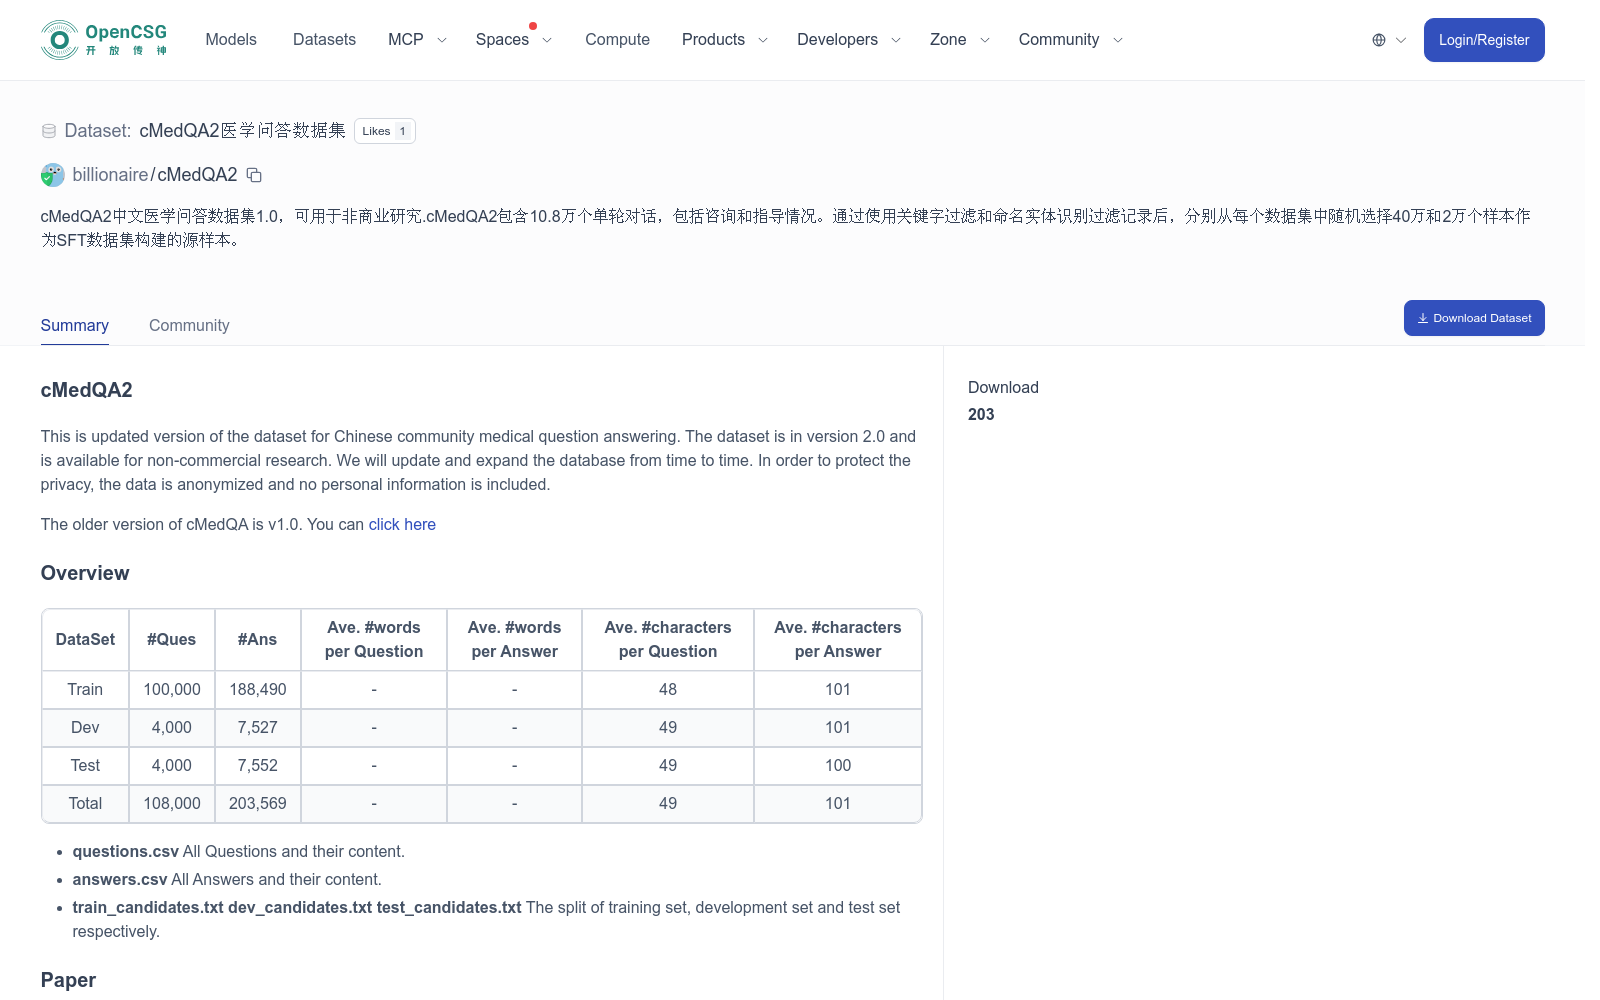Click the Overview heading
Screen dimensions: 1600x1000
tap(85, 573)
